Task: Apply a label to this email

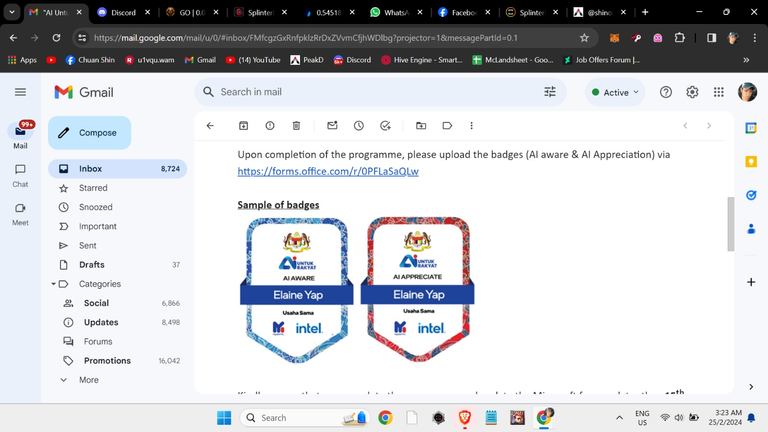Action: (x=447, y=126)
